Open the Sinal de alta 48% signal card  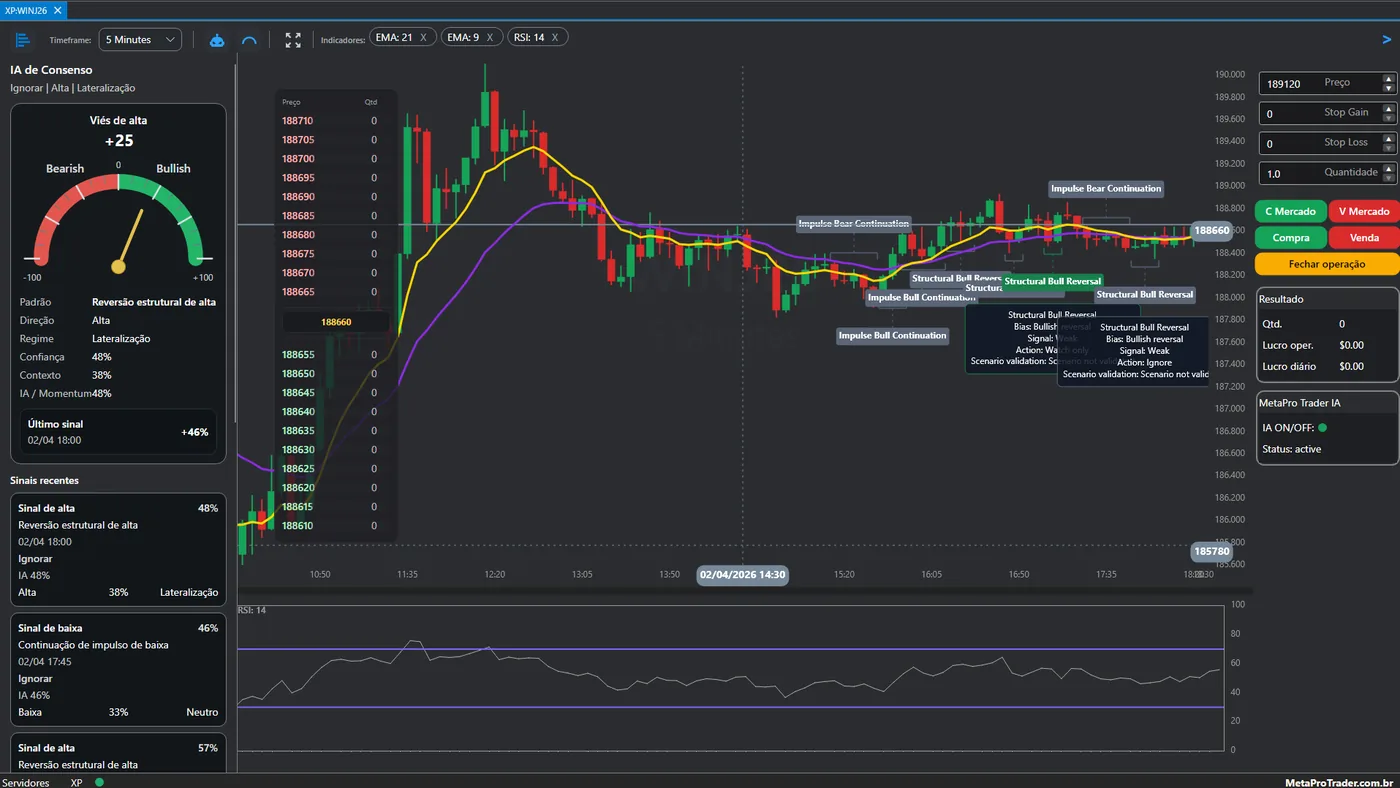pos(118,549)
